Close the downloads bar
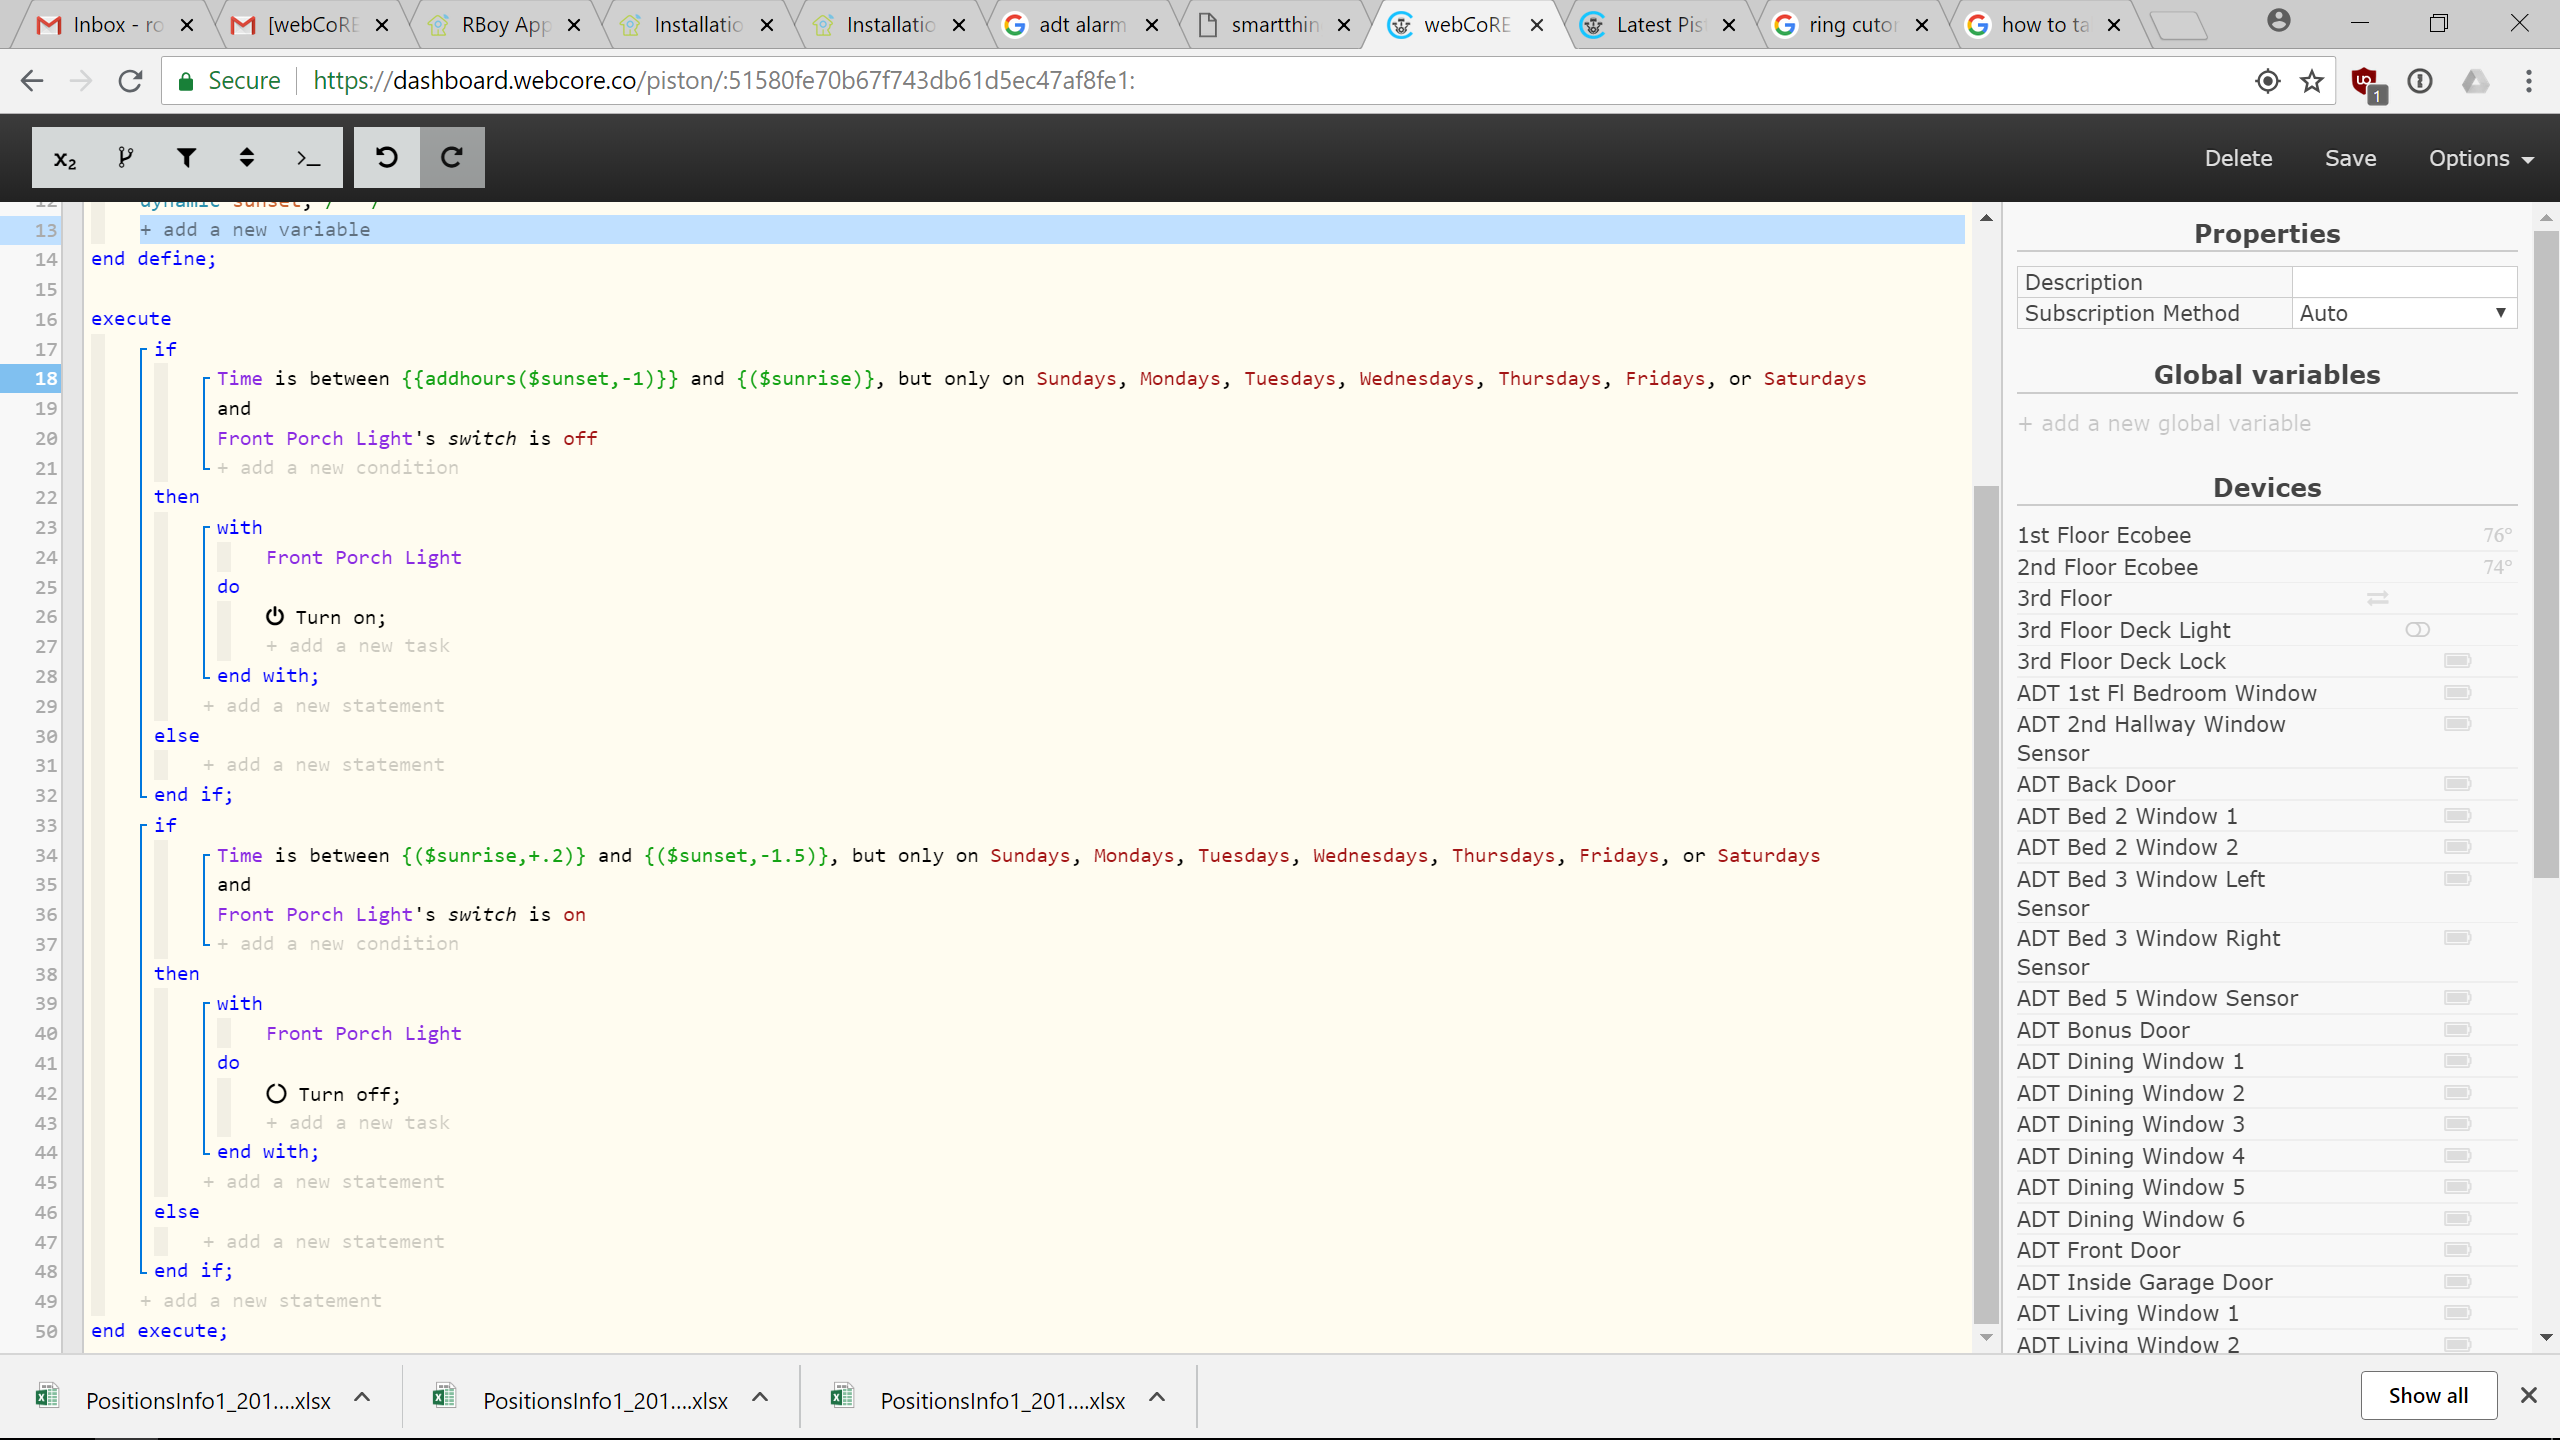2560x1440 pixels. 2529,1395
